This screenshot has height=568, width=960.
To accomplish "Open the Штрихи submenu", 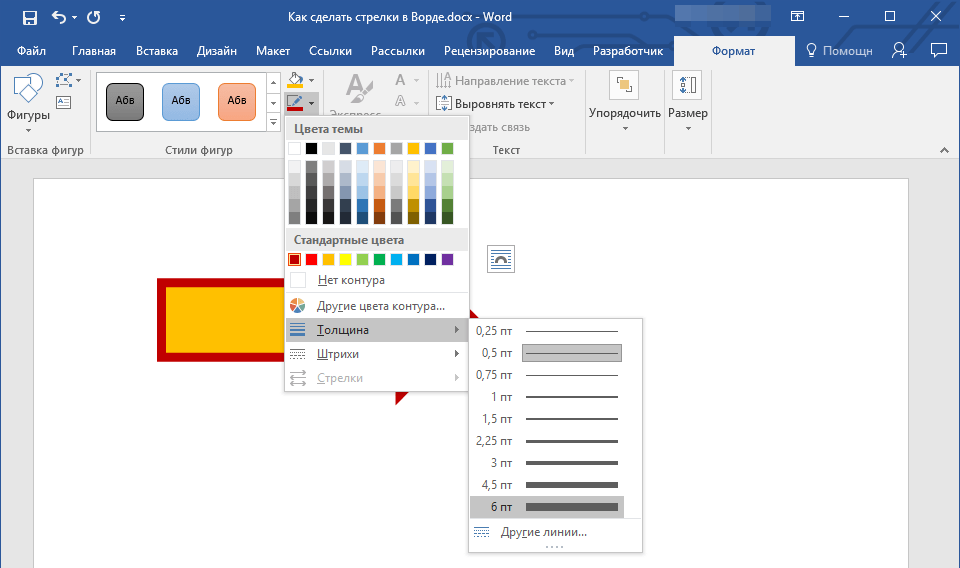I will pos(377,354).
